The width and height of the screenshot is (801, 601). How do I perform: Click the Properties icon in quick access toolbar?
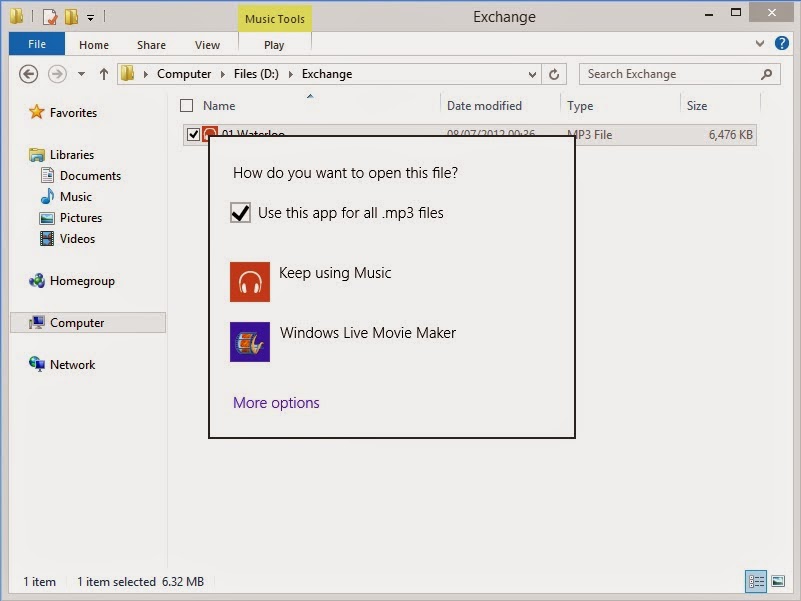pyautogui.click(x=50, y=17)
